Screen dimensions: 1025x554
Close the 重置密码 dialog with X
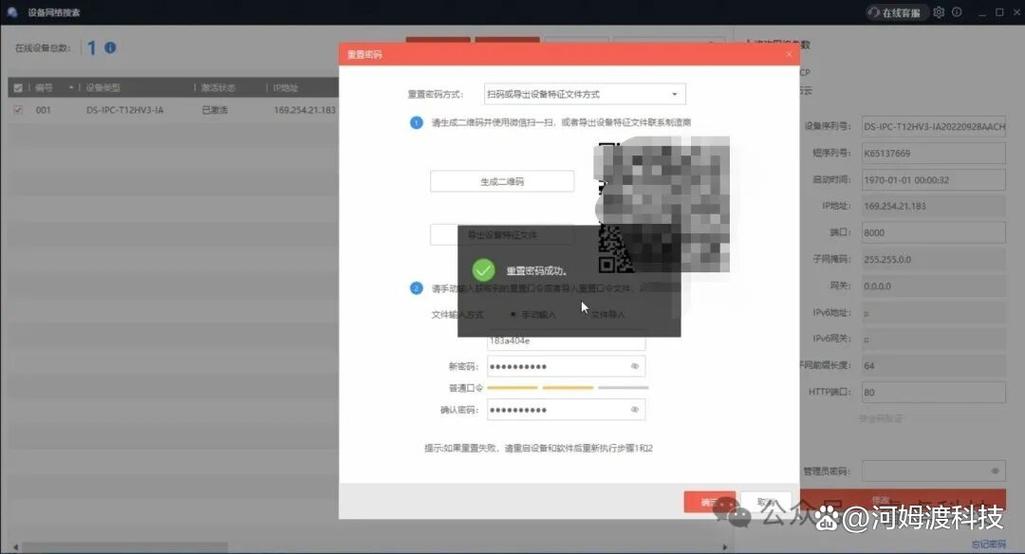[x=788, y=54]
